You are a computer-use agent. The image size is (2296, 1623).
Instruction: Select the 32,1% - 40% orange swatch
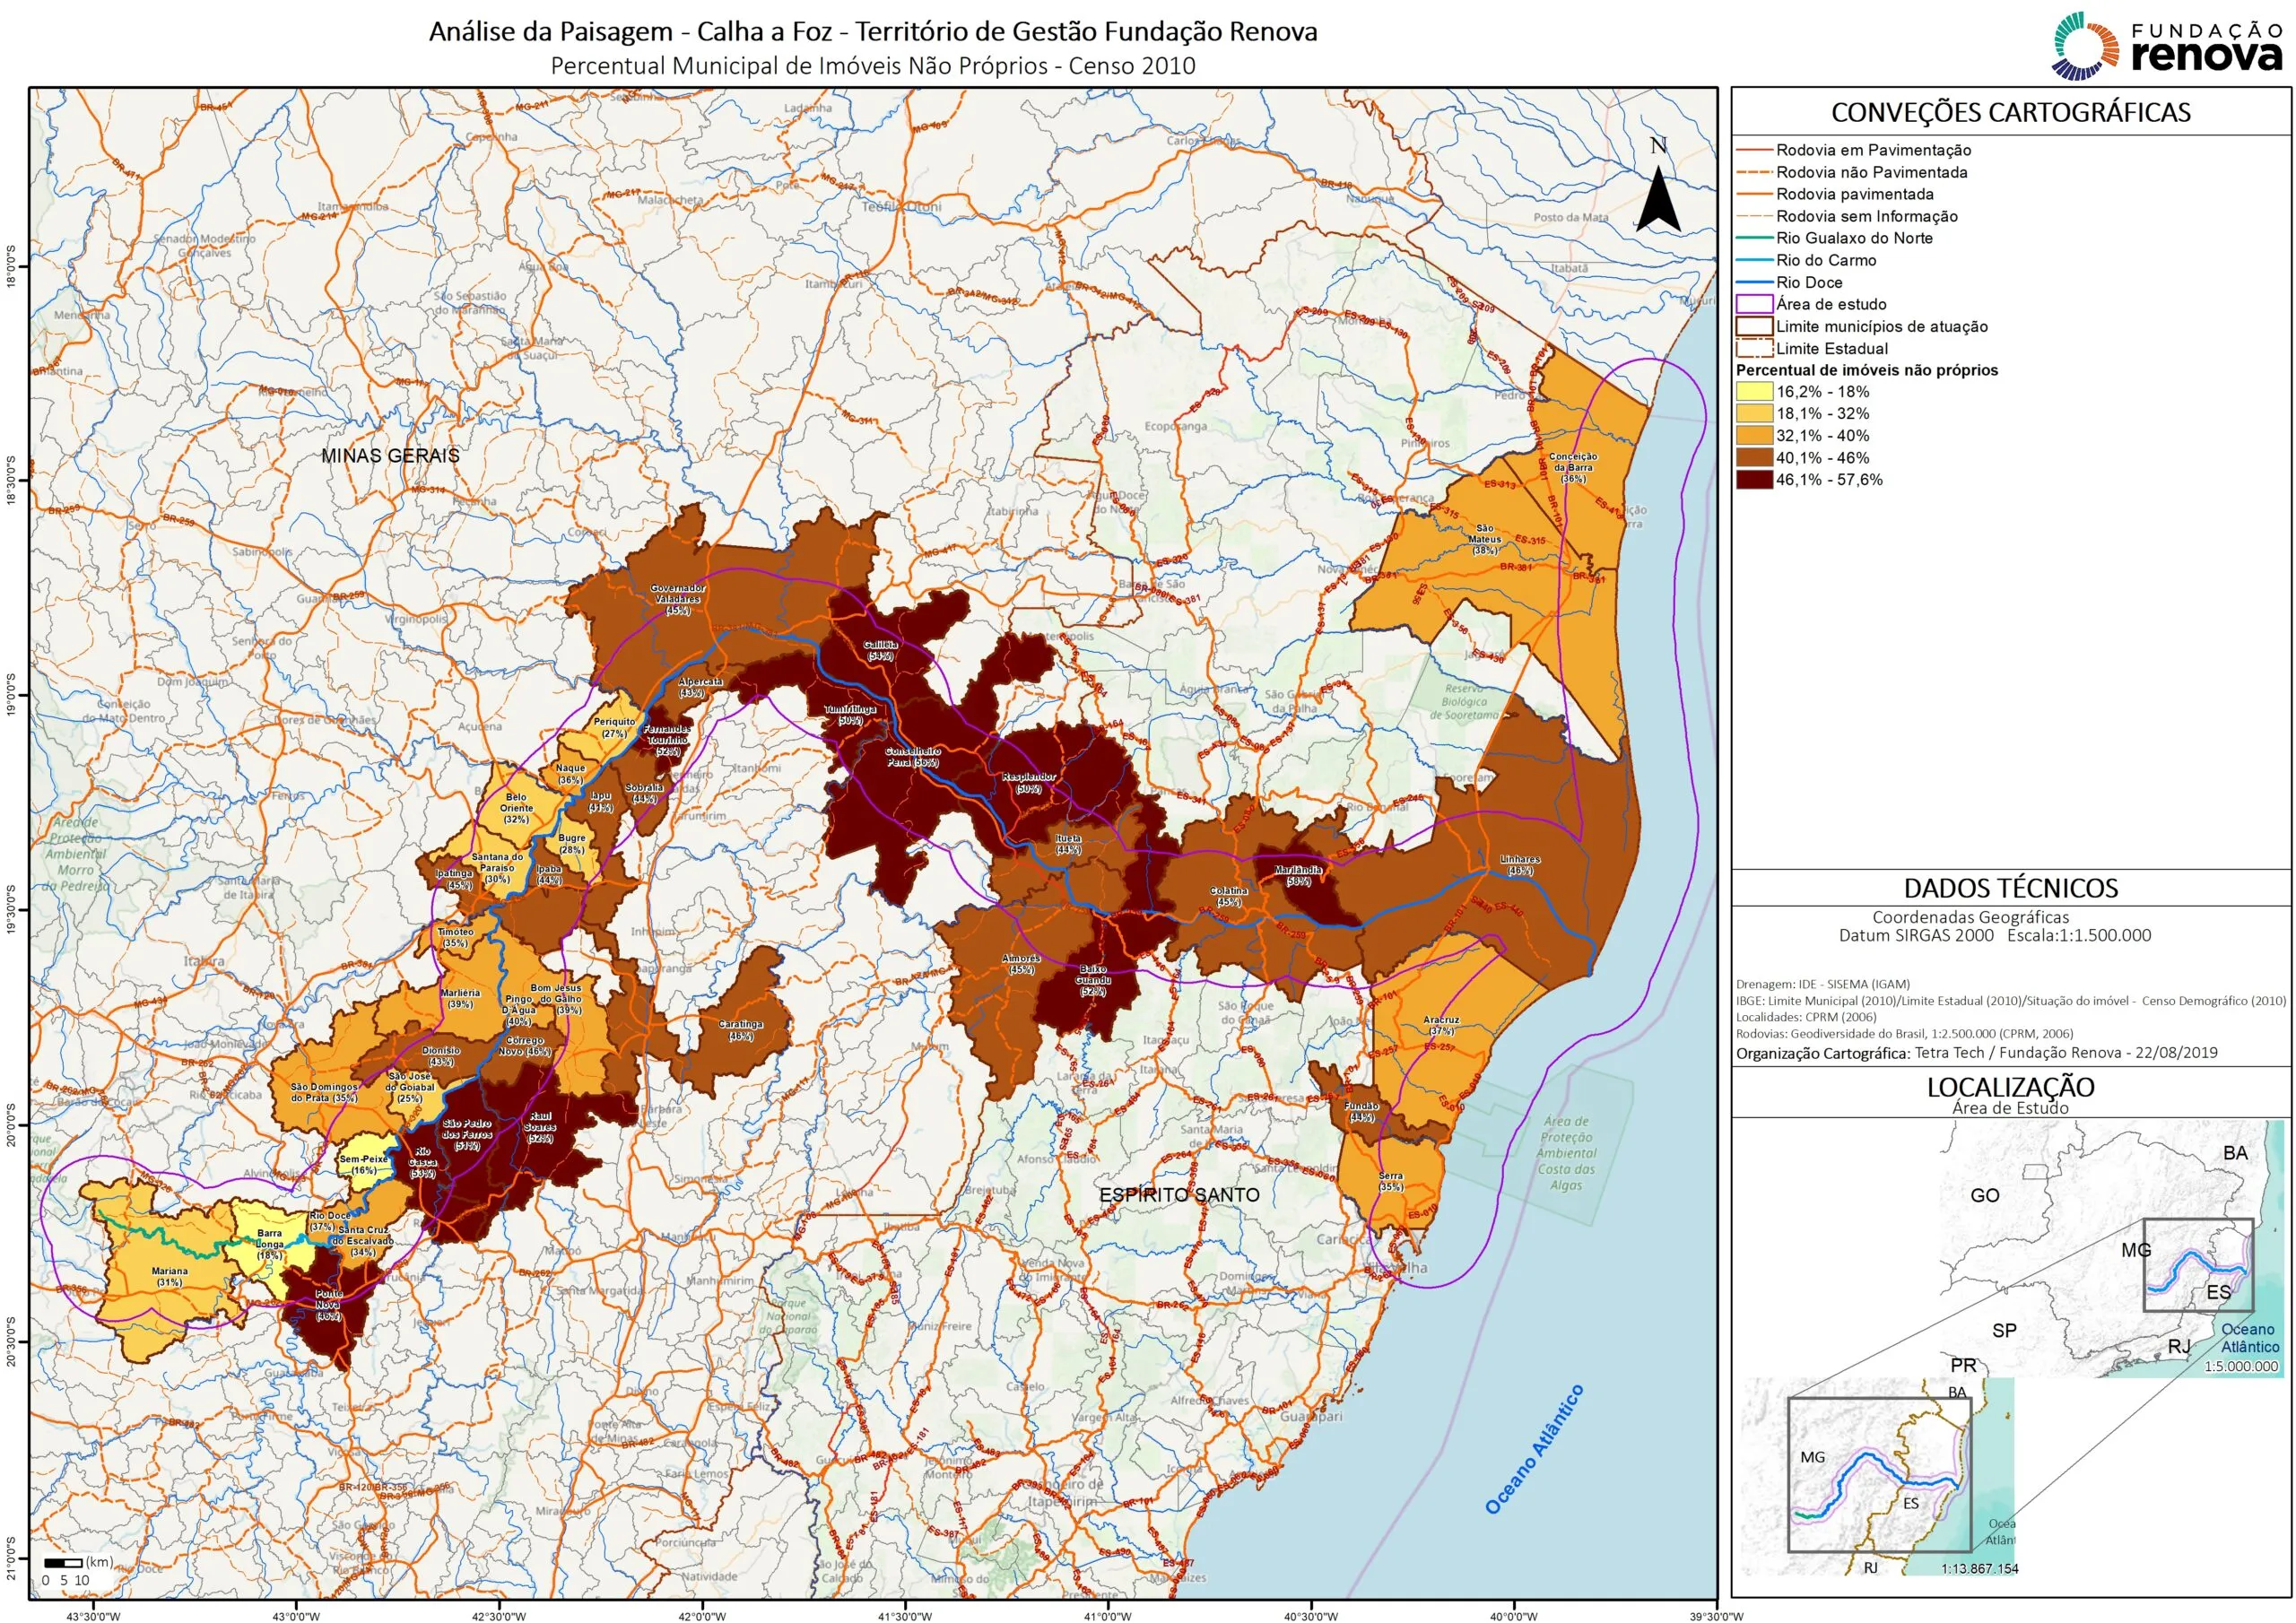point(1754,436)
